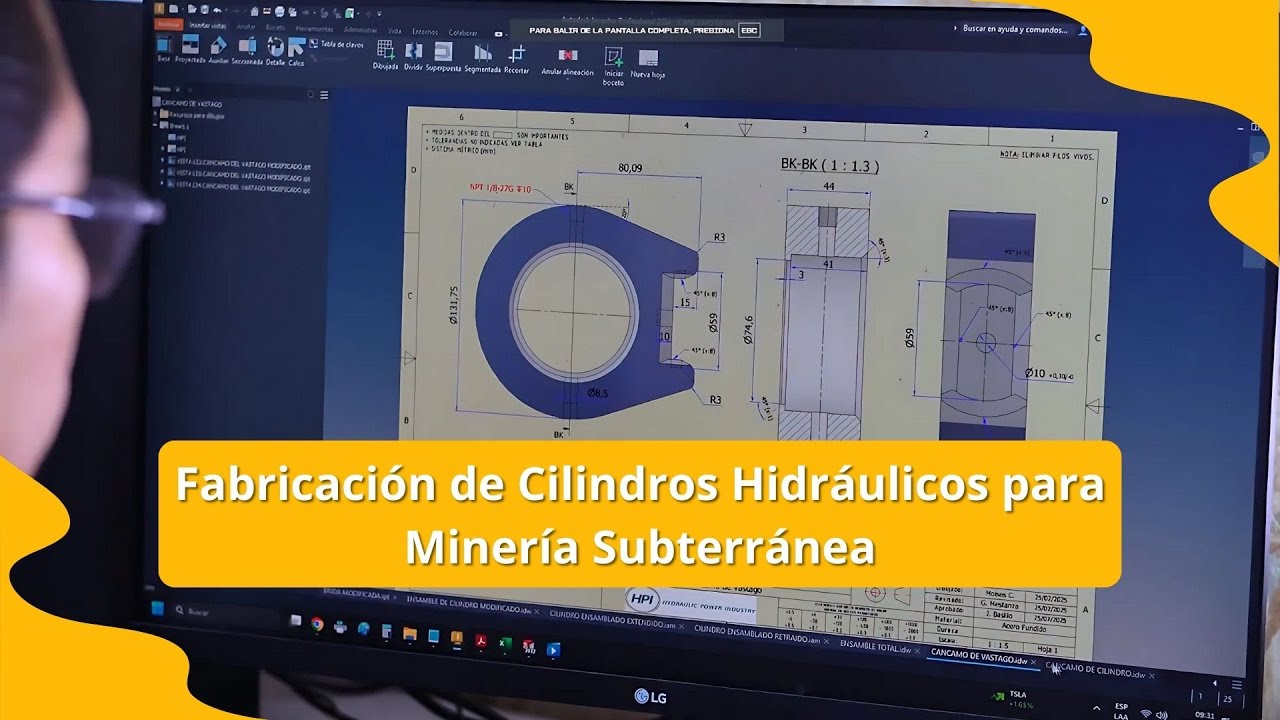
Task: Collapse the Sheet:1 tree node
Action: click(x=155, y=126)
